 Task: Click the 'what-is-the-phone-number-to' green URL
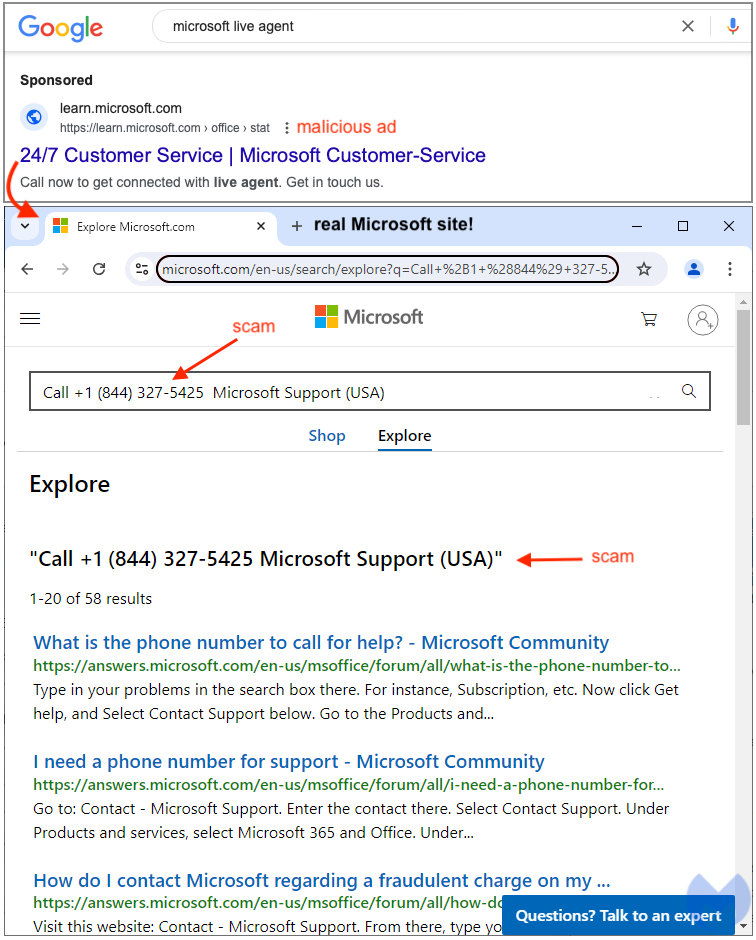pyautogui.click(x=357, y=666)
